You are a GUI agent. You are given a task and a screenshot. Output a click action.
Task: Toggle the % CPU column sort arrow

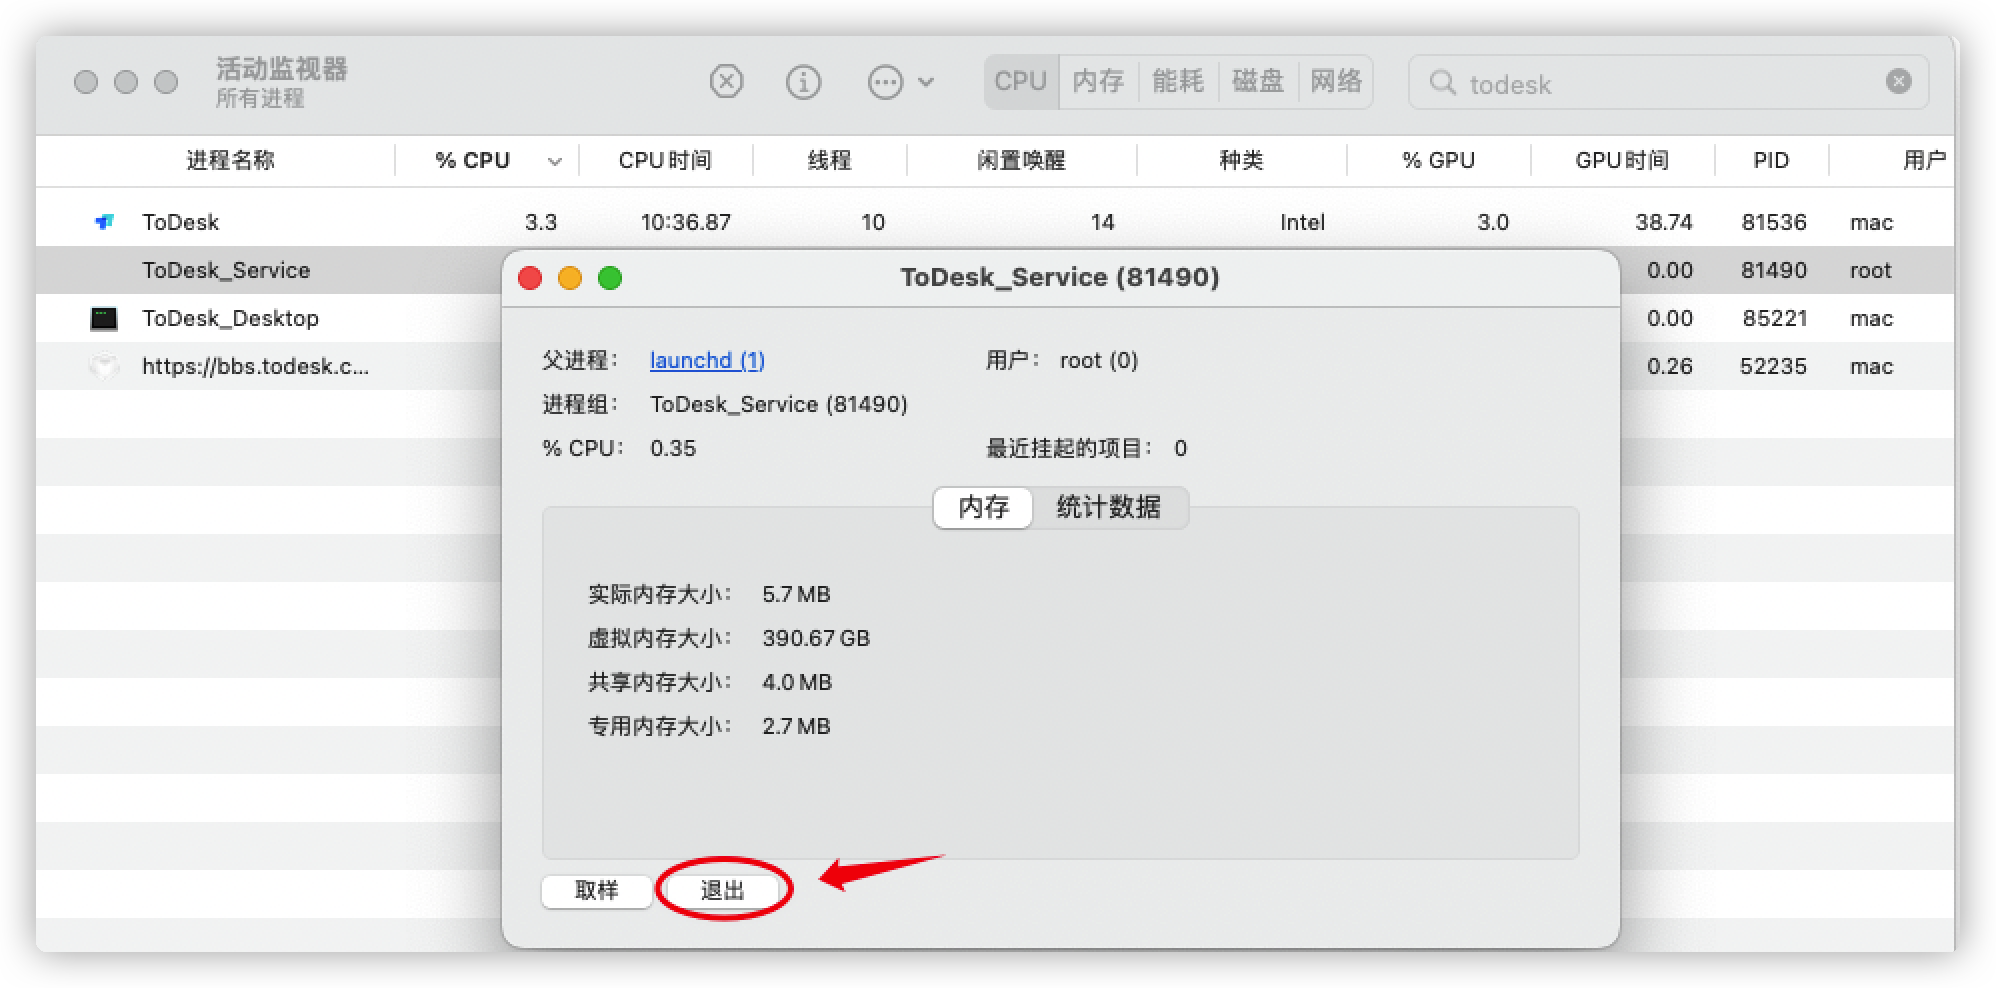click(555, 161)
